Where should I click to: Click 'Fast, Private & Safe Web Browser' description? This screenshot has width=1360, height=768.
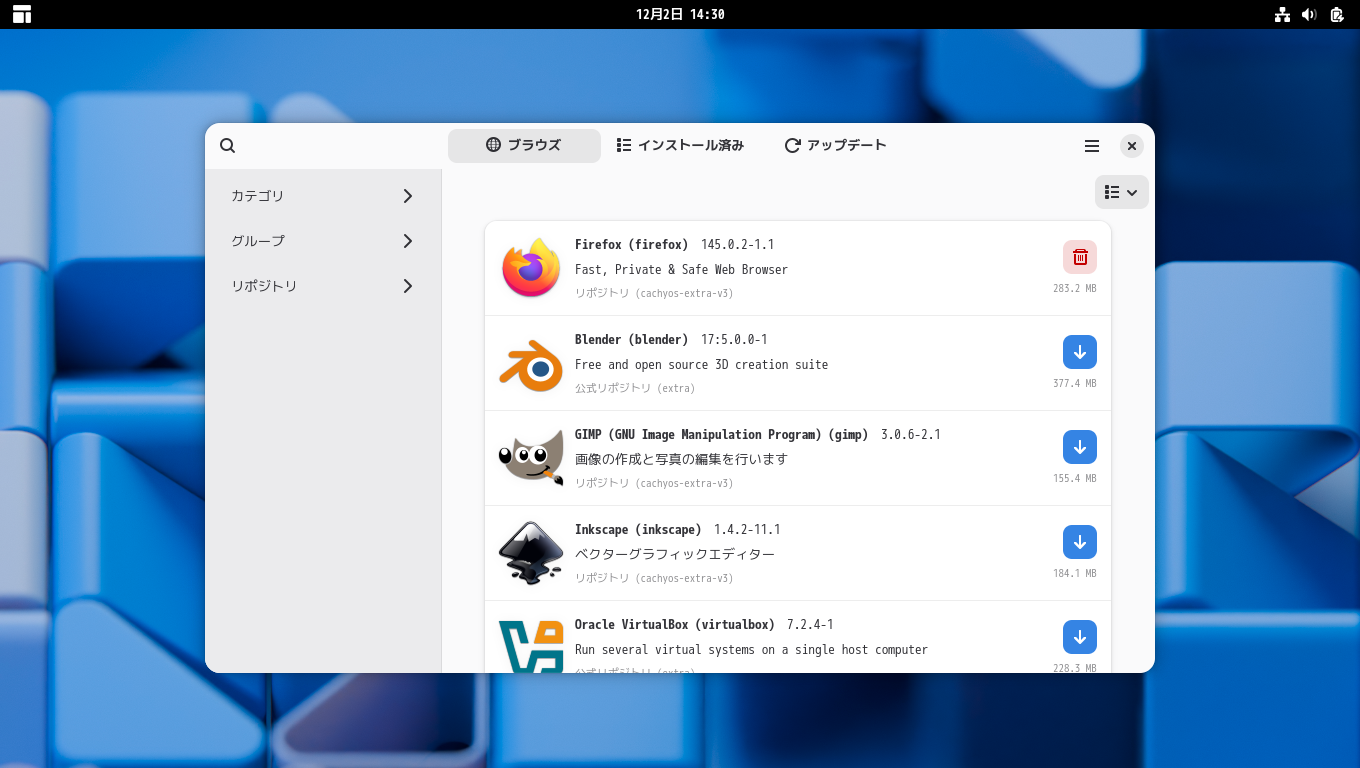click(681, 270)
